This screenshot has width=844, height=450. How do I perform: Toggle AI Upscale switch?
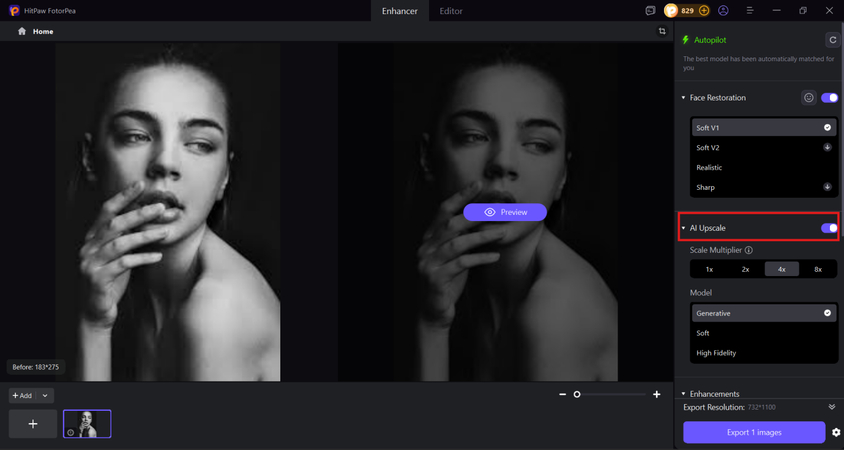click(x=829, y=228)
